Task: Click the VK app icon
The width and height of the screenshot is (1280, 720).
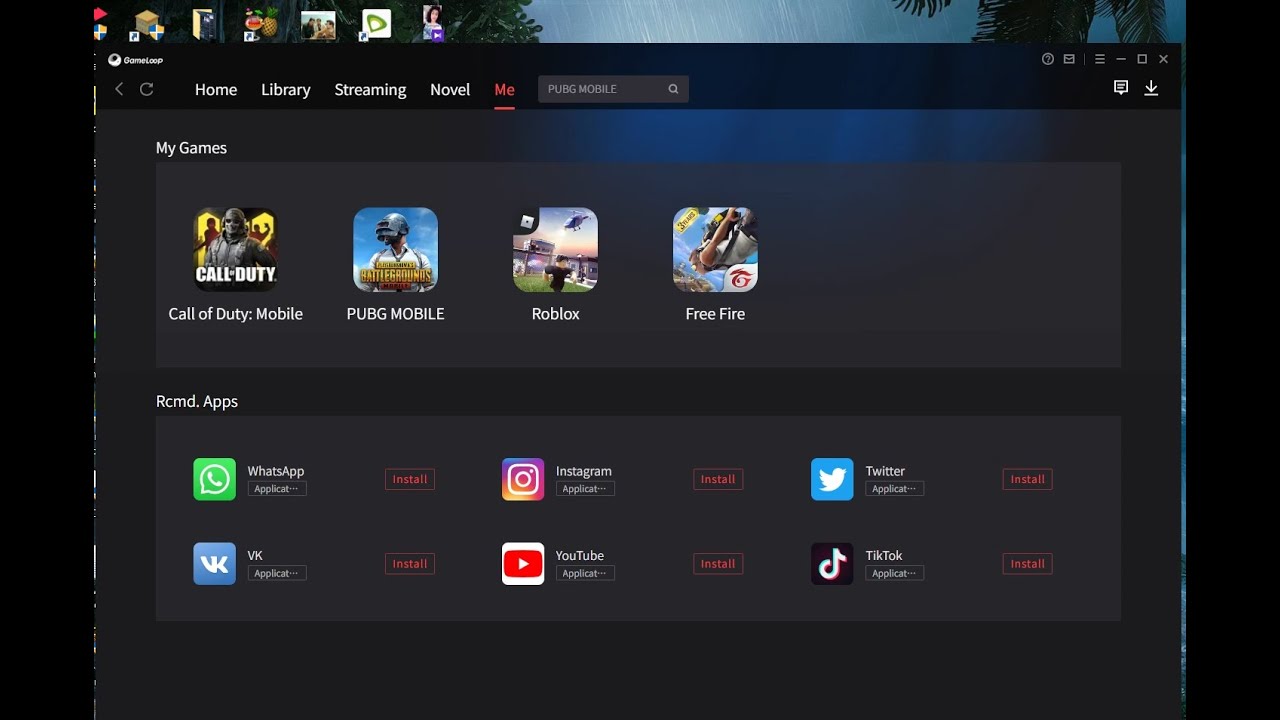Action: click(214, 564)
